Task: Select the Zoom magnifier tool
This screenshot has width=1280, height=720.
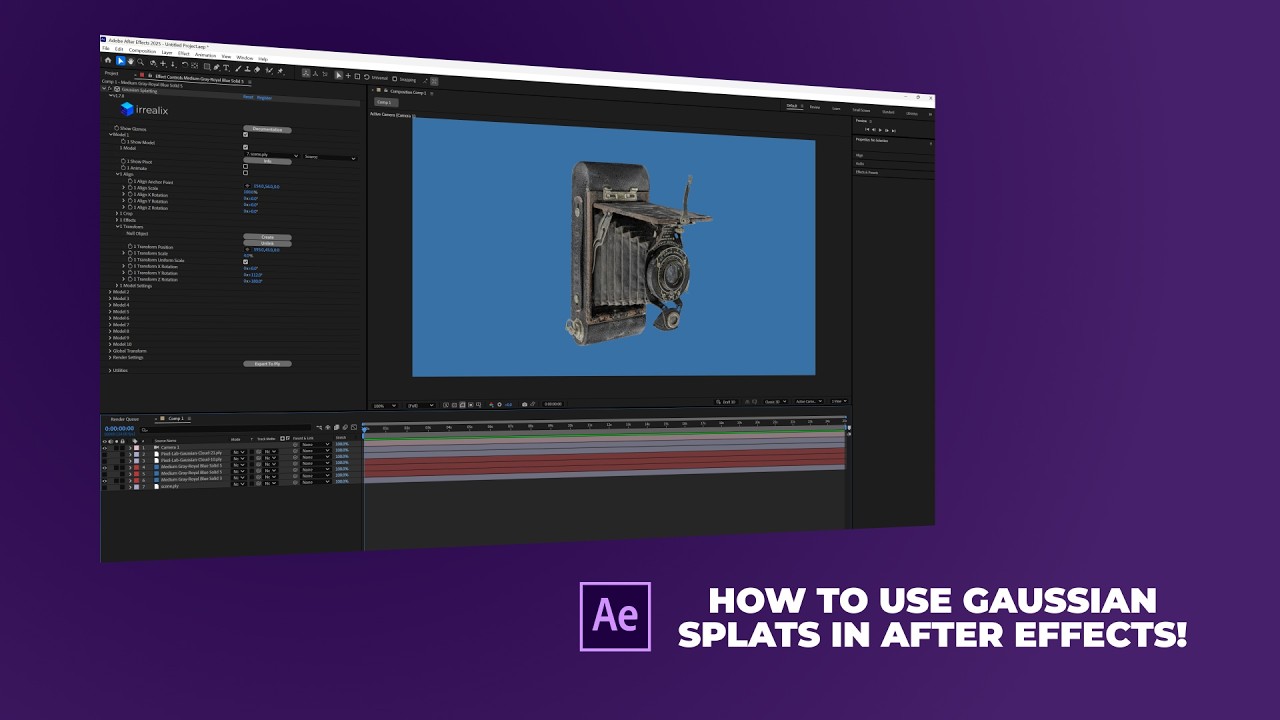Action: 141,62
